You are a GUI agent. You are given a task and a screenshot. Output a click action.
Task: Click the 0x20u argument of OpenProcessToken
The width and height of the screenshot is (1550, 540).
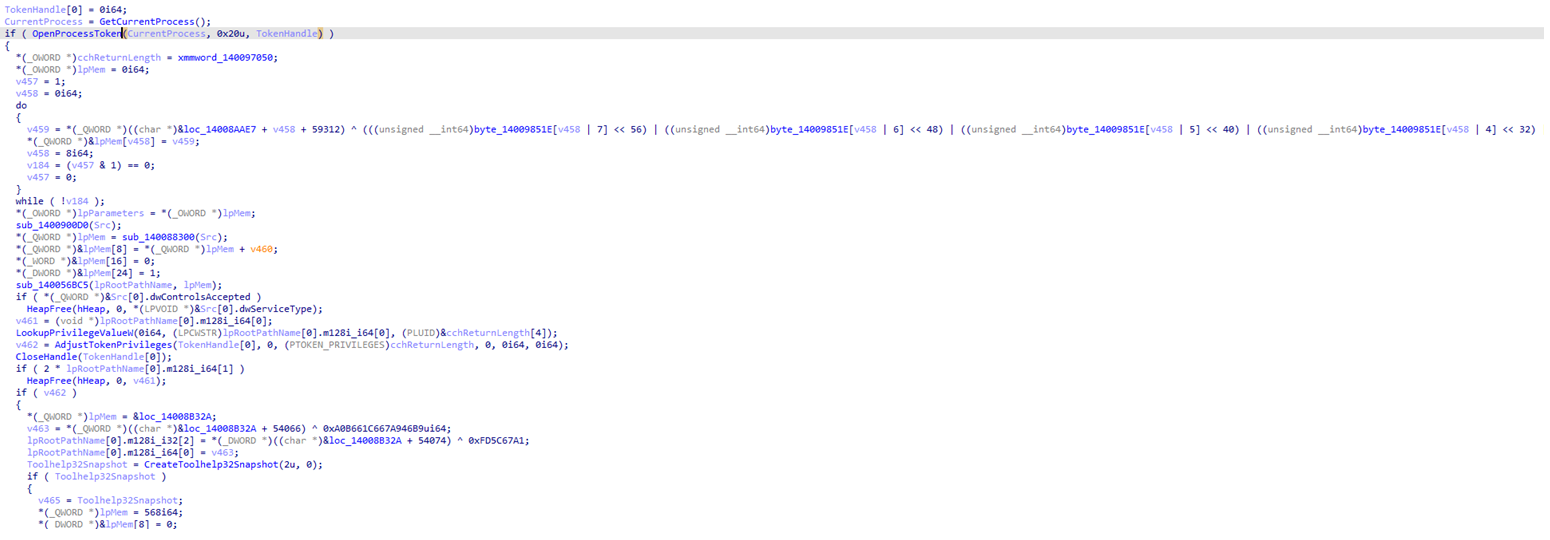(x=229, y=33)
